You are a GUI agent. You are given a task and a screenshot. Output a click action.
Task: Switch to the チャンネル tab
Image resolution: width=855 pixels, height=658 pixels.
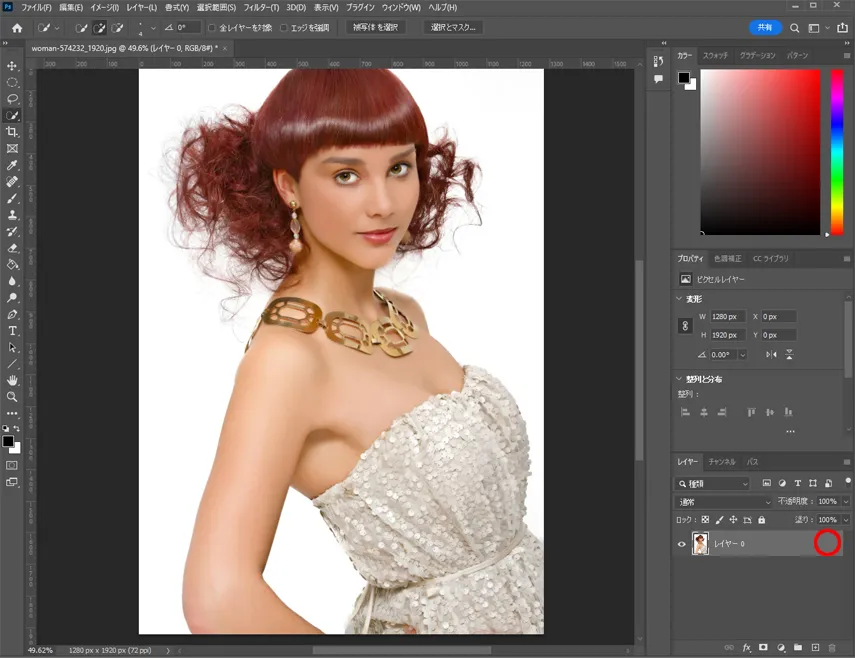point(721,462)
